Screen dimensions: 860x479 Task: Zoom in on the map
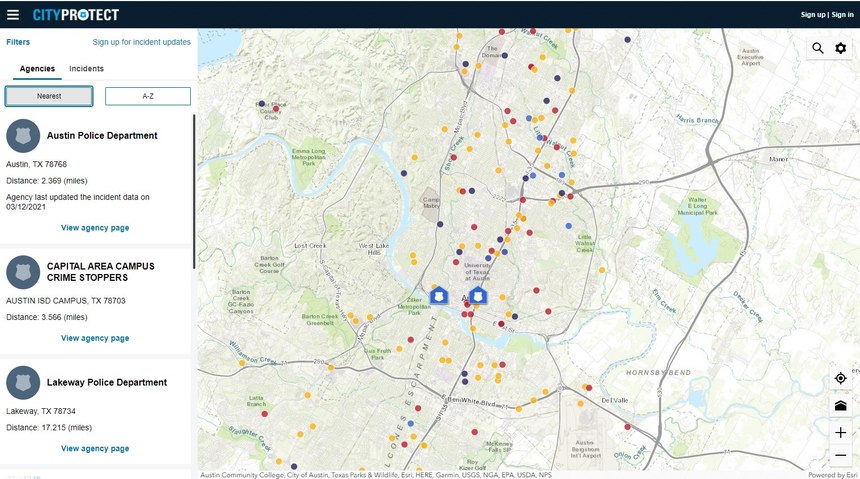click(x=840, y=432)
